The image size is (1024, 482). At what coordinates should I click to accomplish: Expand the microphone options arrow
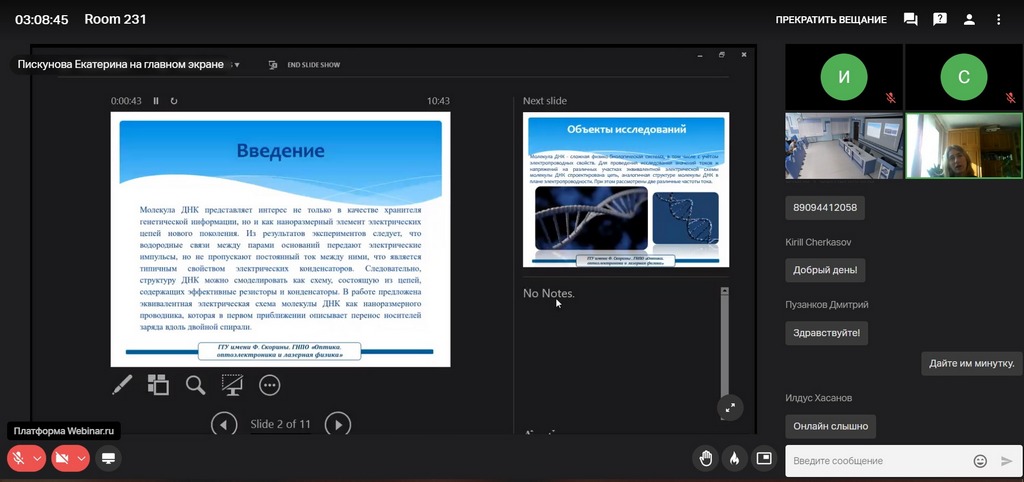point(37,458)
